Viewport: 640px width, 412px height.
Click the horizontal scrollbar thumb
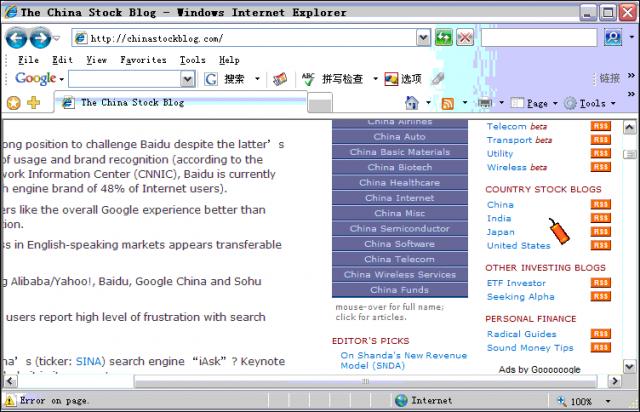(365, 381)
